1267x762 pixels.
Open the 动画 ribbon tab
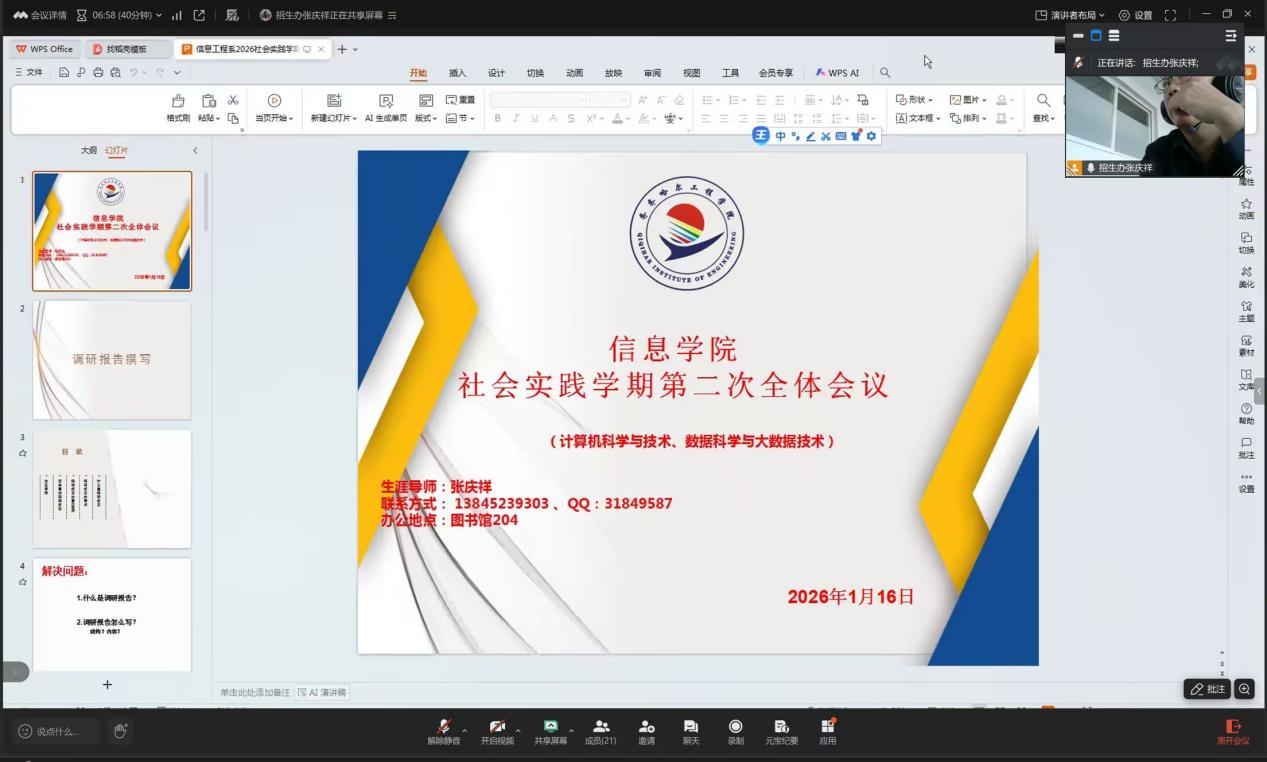574,73
